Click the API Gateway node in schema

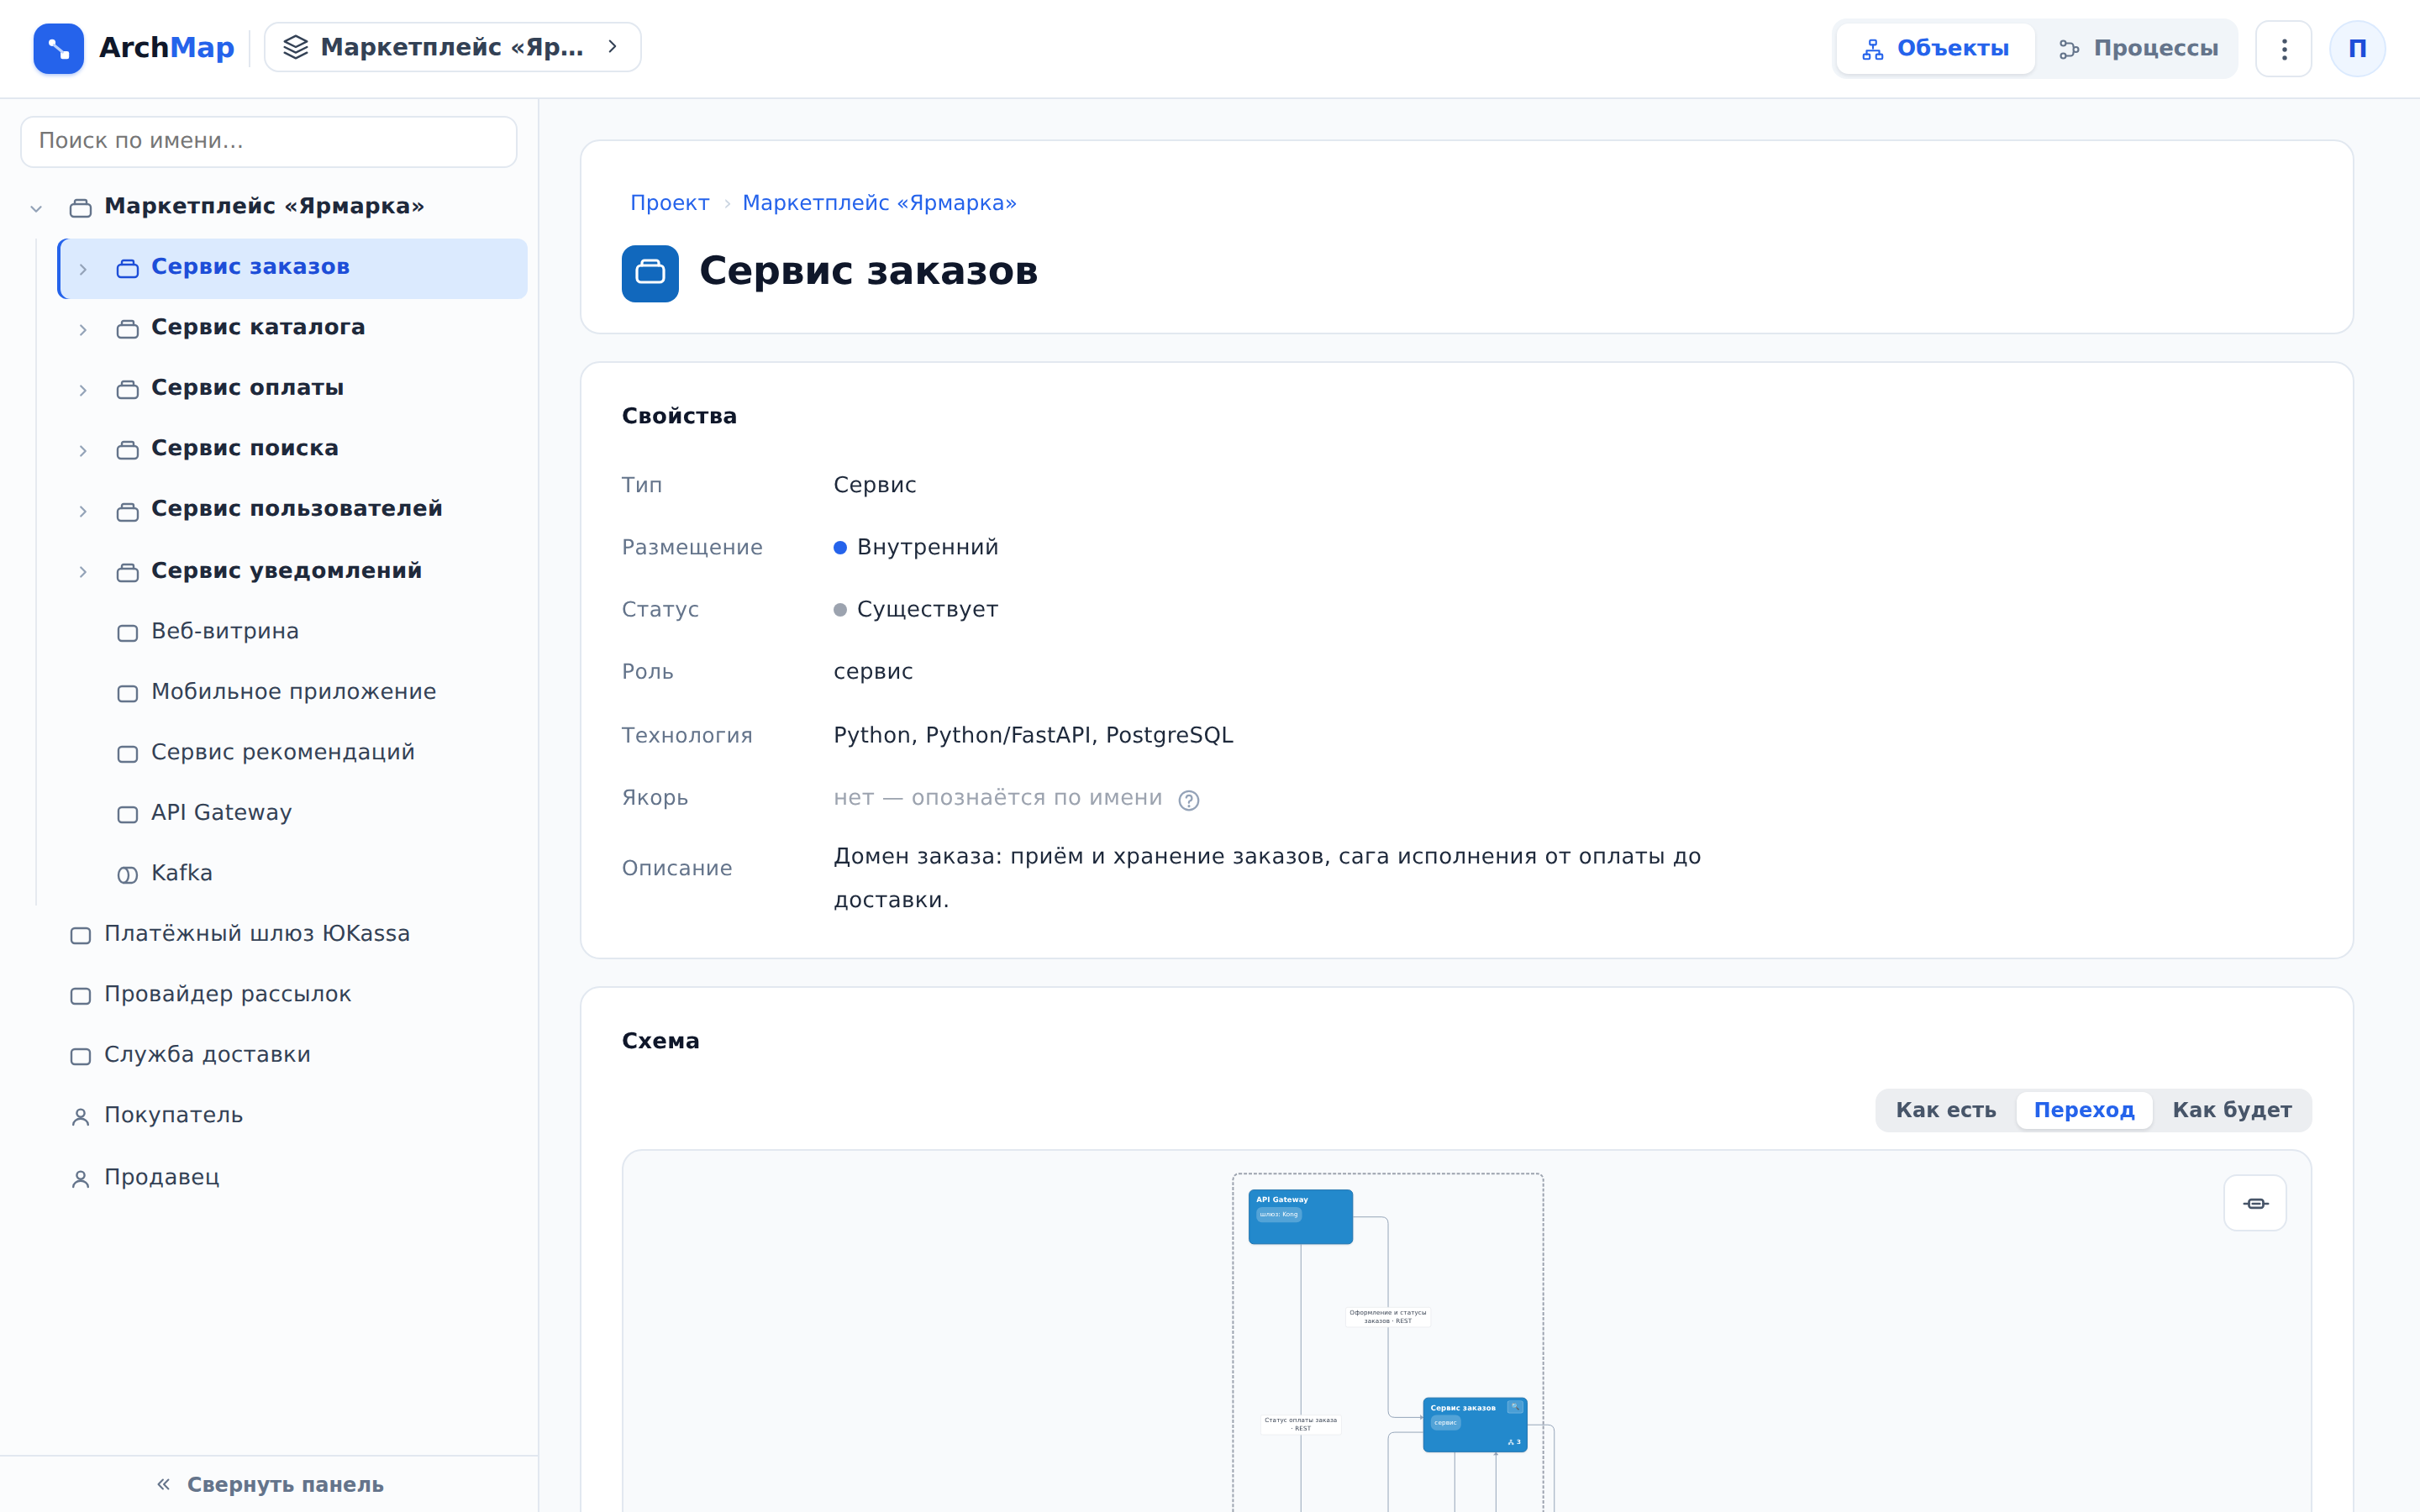(x=1300, y=1216)
